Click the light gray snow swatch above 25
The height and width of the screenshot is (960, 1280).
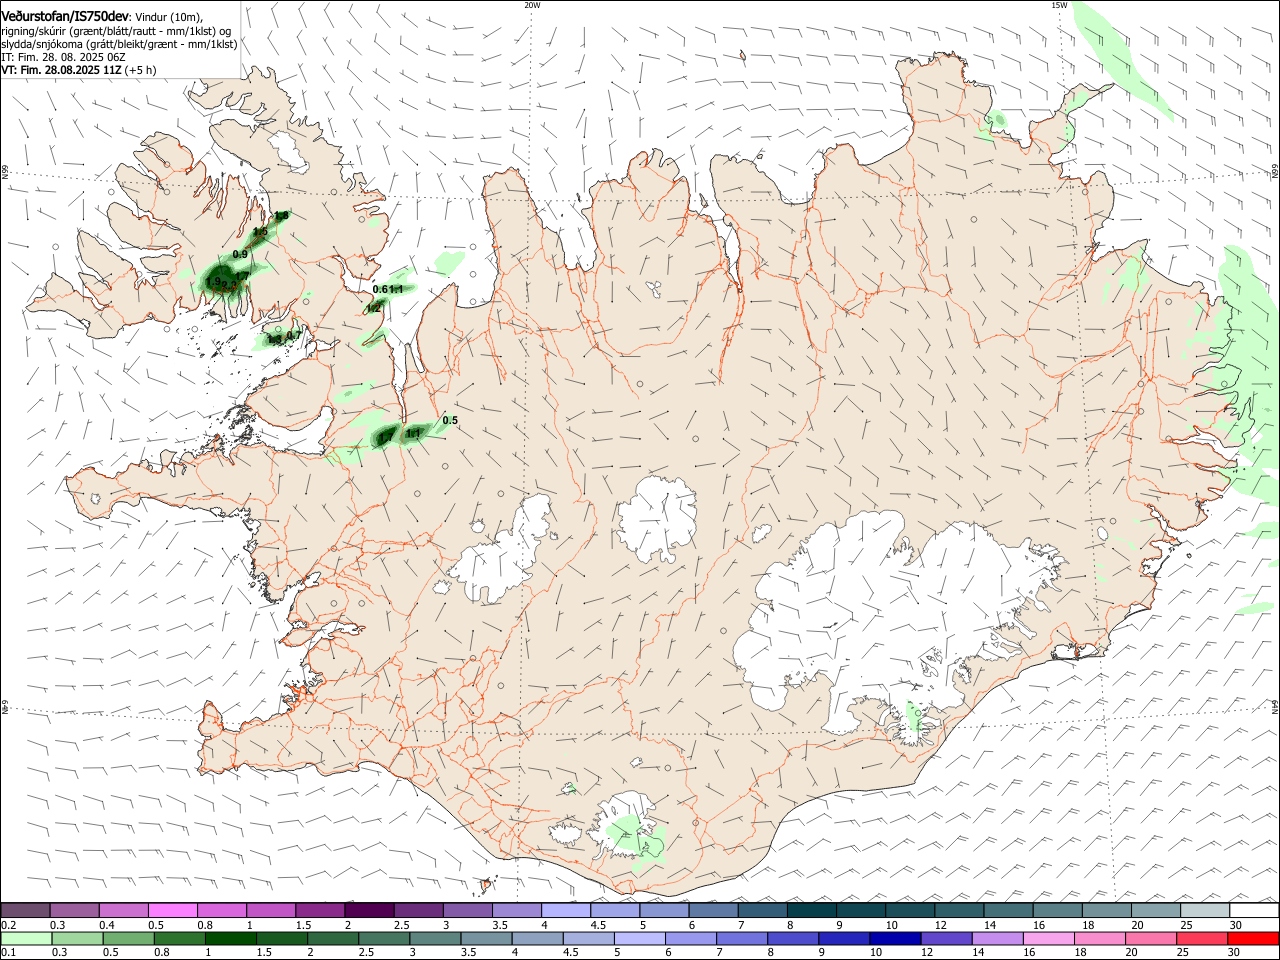click(x=1204, y=910)
